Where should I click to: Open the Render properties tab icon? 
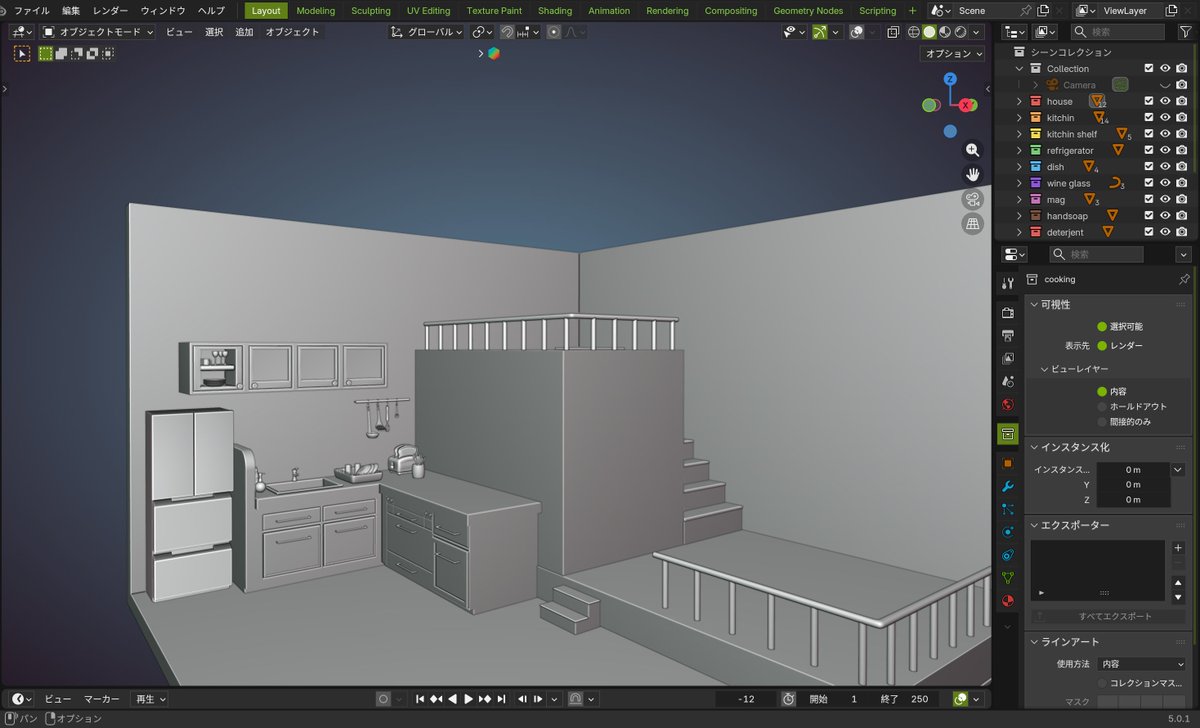(1008, 313)
